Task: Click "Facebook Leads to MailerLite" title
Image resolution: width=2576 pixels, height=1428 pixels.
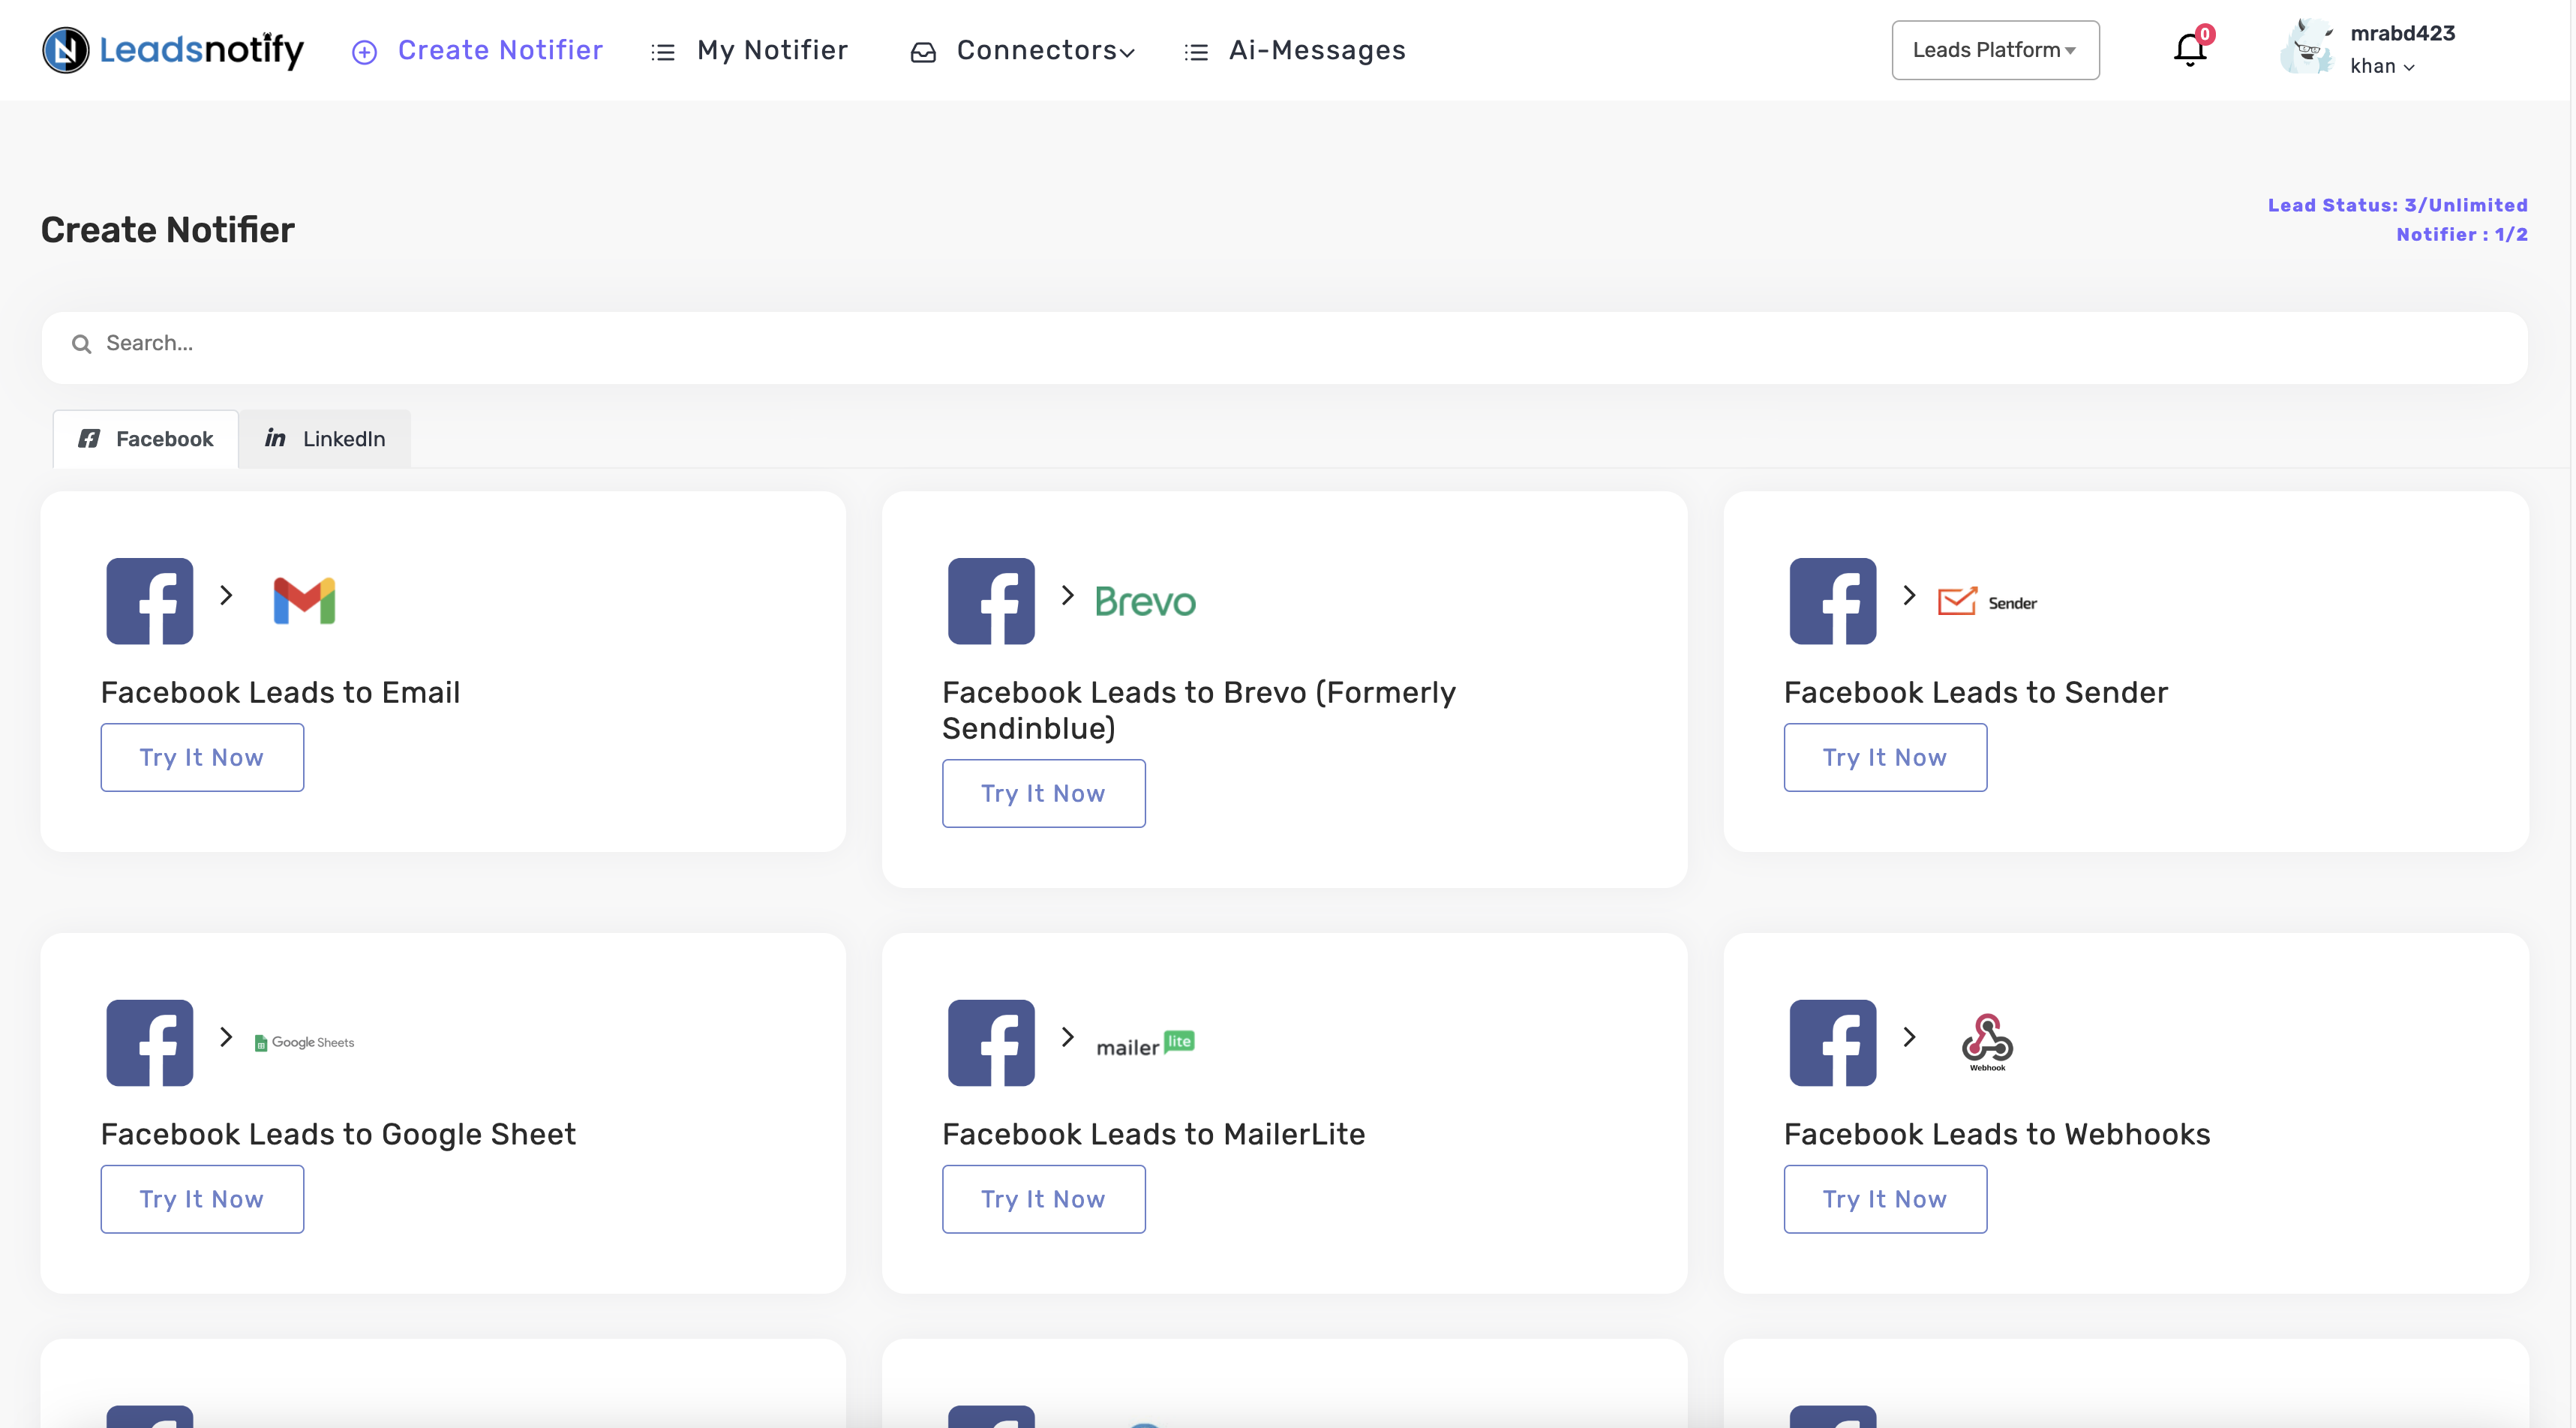Action: click(x=1153, y=1134)
